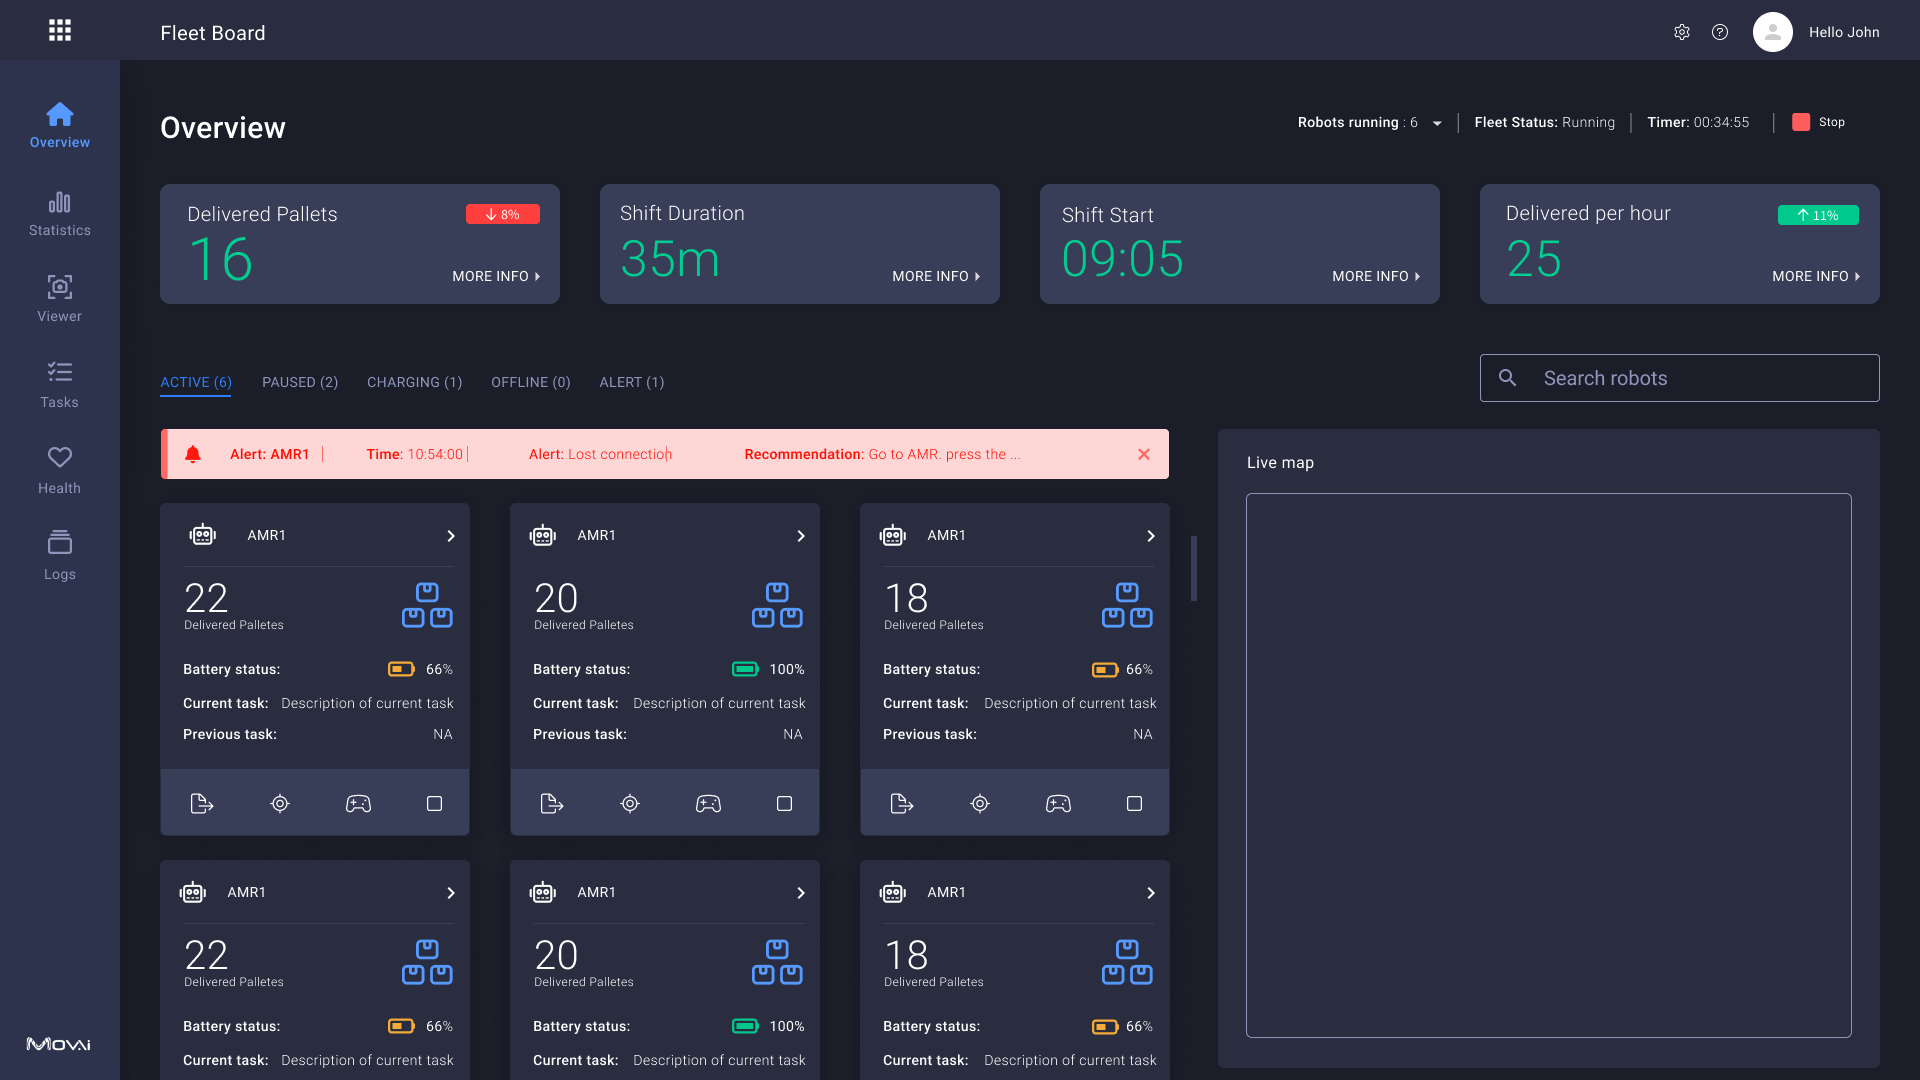Click the user avatar icon
1920x1080 pixels.
[1773, 32]
